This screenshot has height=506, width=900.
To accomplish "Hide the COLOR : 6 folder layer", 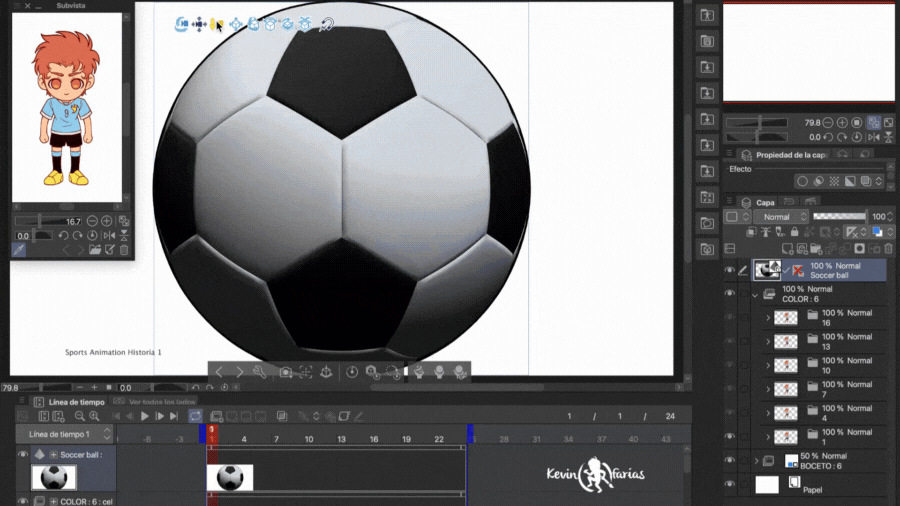I will pos(730,293).
